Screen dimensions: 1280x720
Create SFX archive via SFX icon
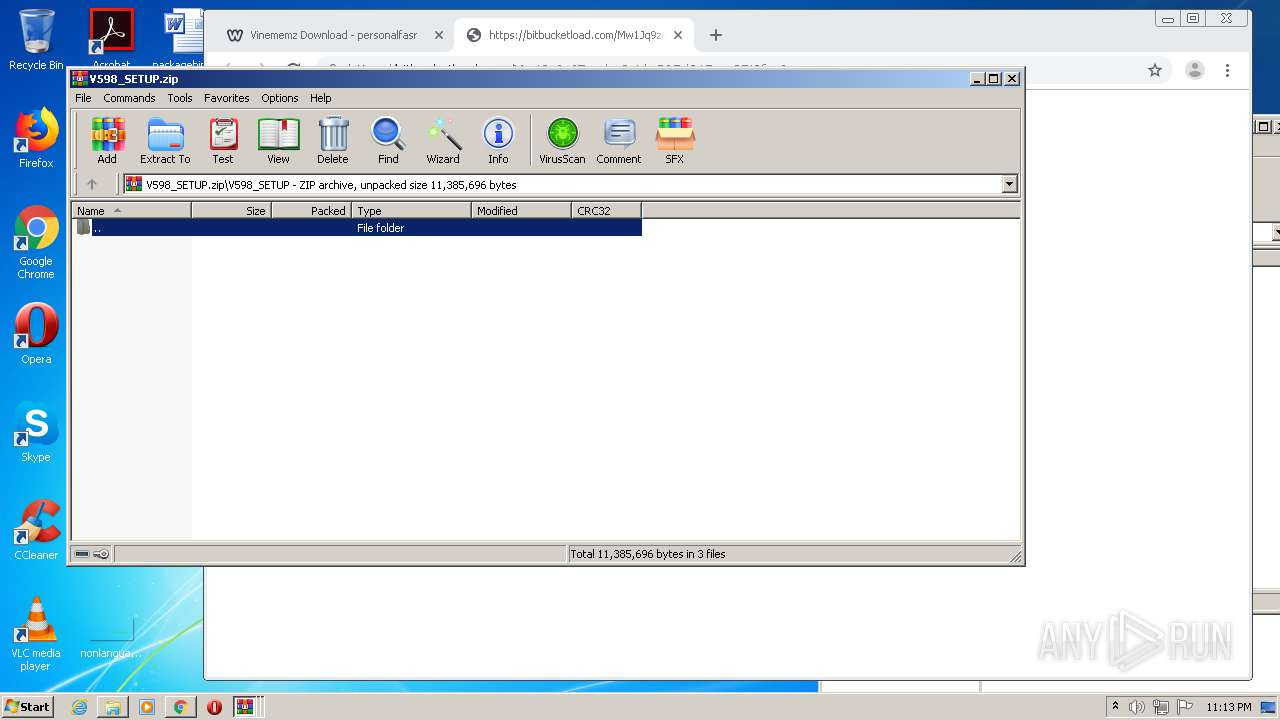coord(675,140)
